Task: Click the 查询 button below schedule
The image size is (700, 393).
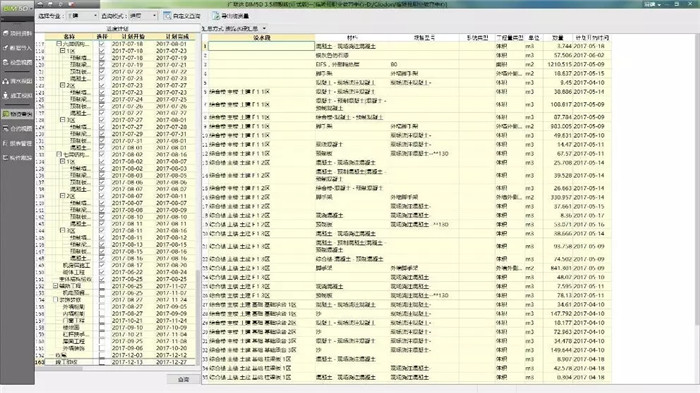Action: [183, 379]
